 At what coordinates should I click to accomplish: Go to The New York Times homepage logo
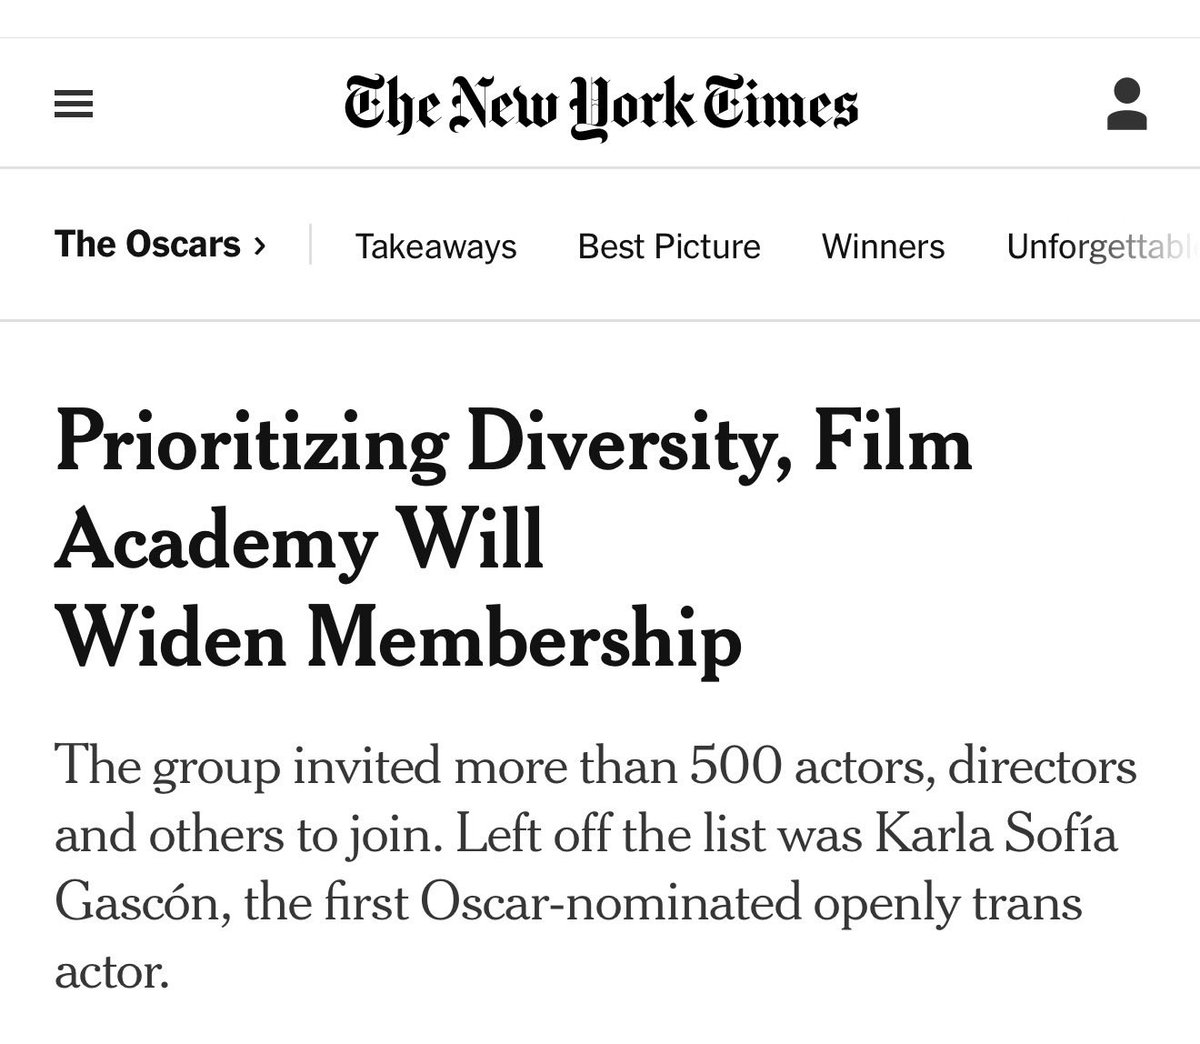coord(601,106)
